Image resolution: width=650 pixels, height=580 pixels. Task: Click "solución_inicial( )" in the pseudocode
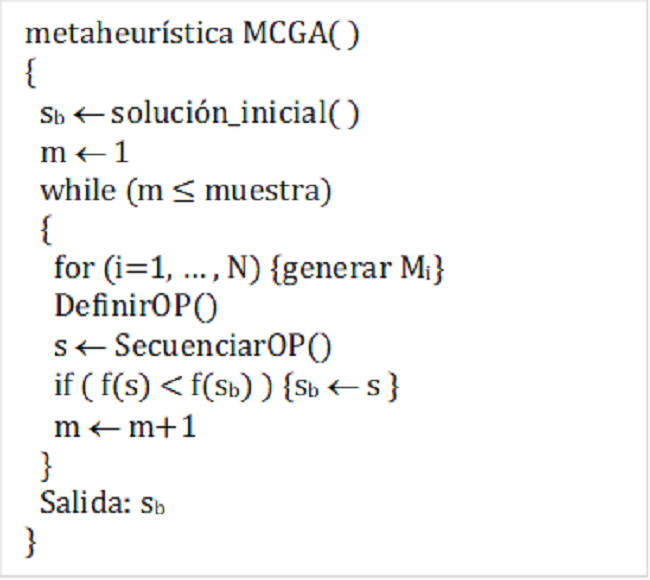pyautogui.click(x=235, y=113)
